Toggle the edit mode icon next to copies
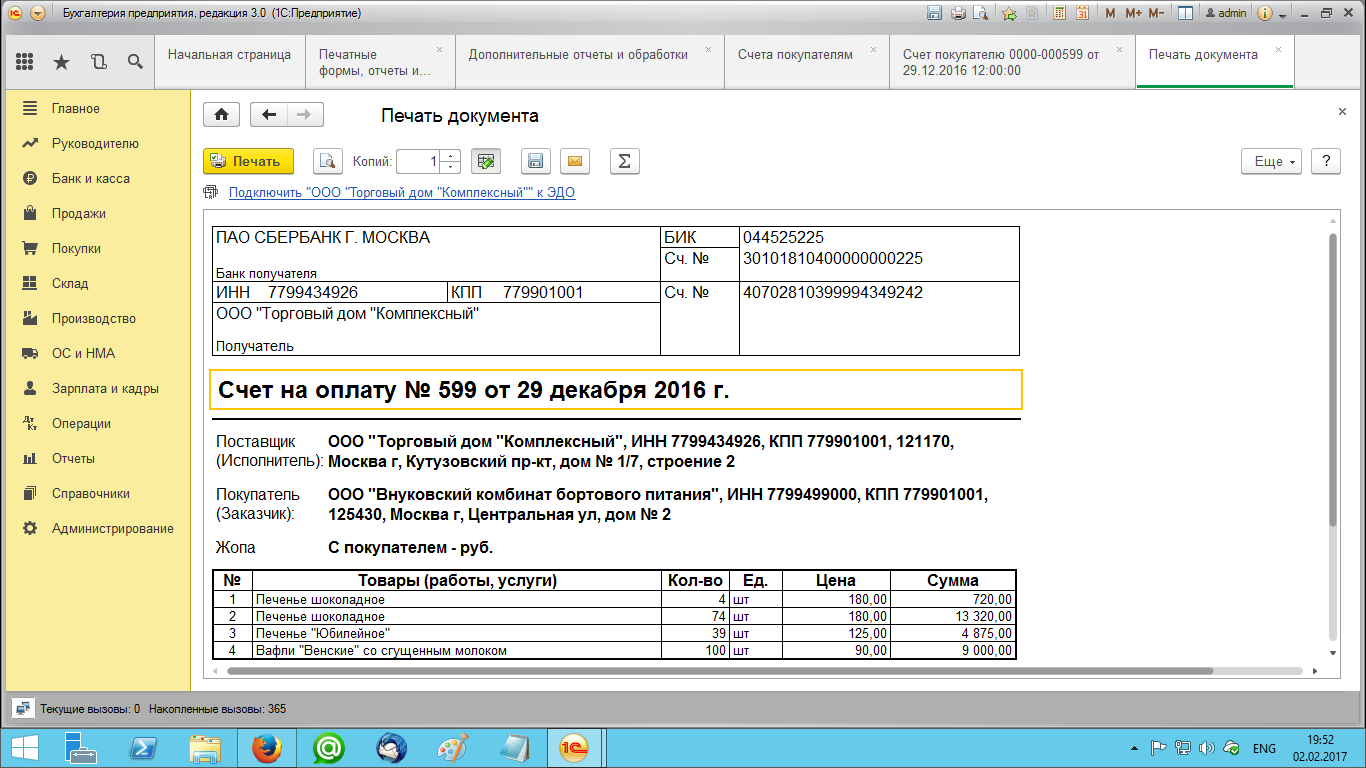This screenshot has width=1366, height=768. [486, 161]
